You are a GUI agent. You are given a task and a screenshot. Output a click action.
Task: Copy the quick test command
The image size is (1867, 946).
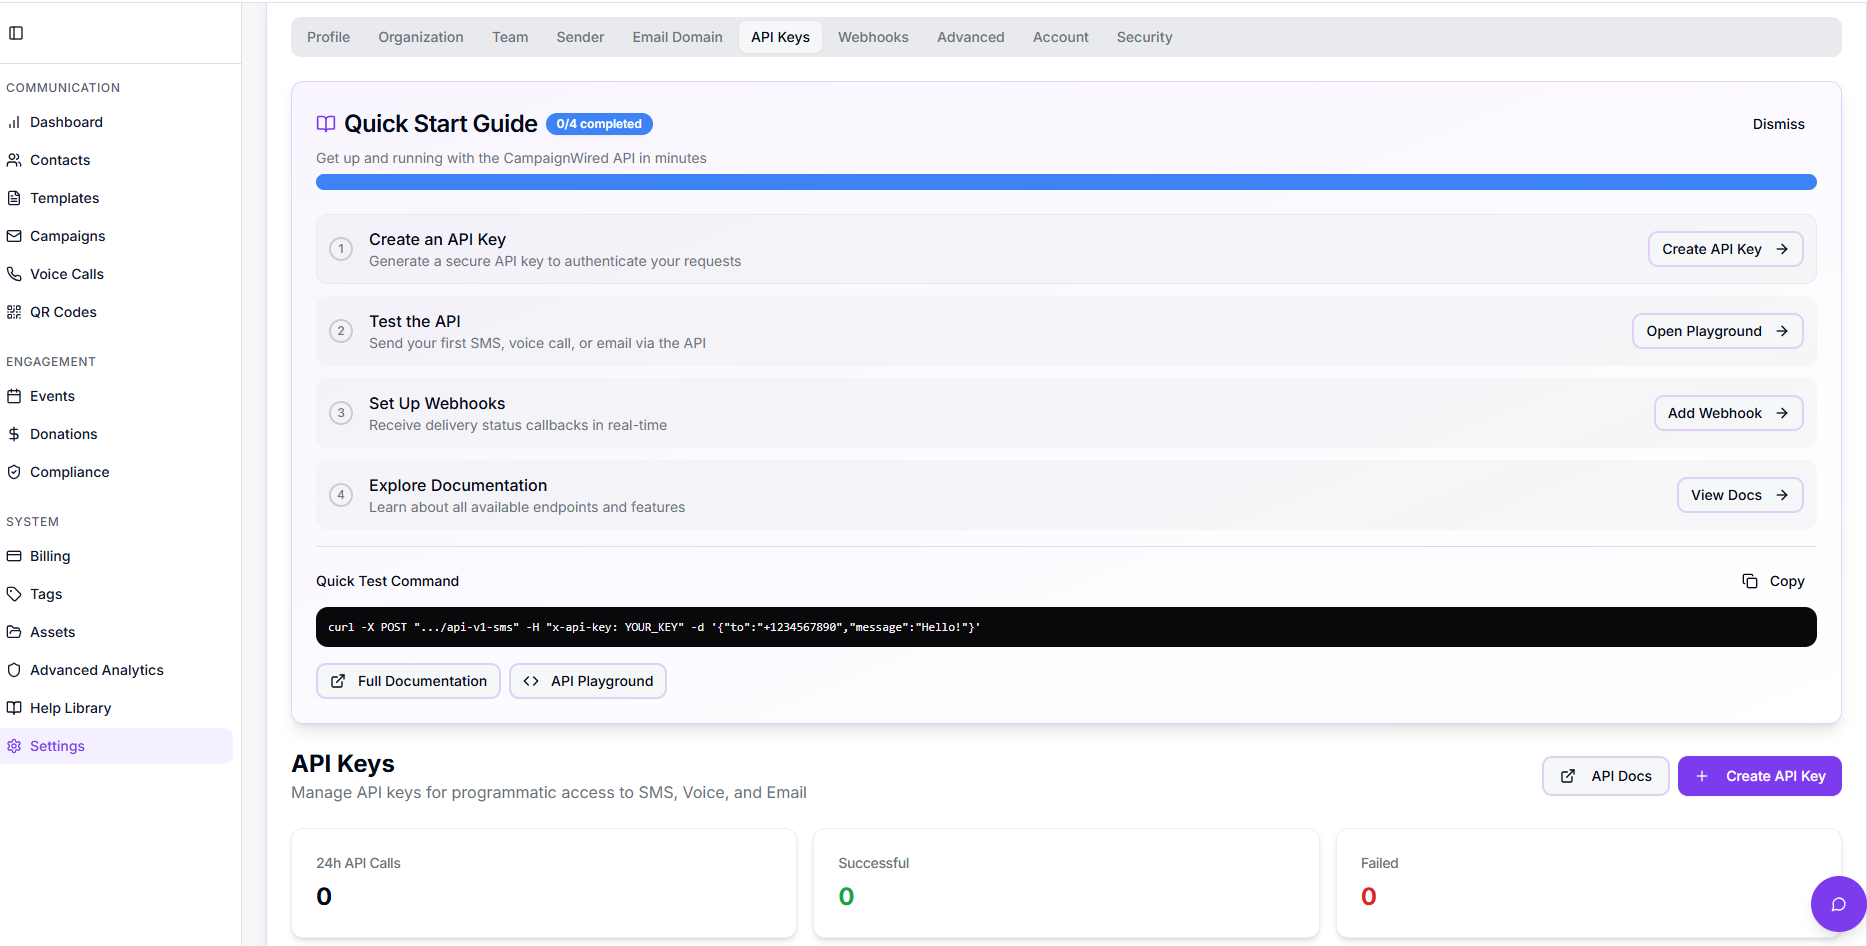pyautogui.click(x=1773, y=581)
